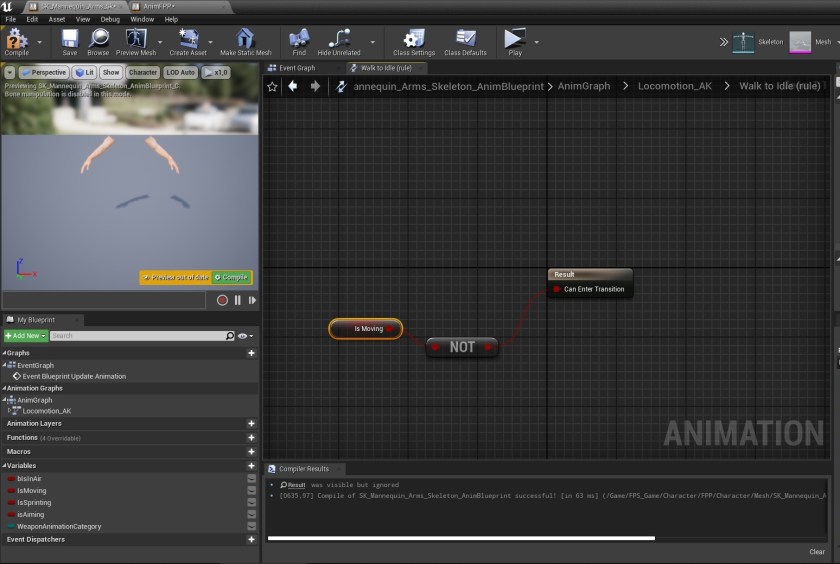Open Class Defaults
840x564 pixels.
click(465, 40)
